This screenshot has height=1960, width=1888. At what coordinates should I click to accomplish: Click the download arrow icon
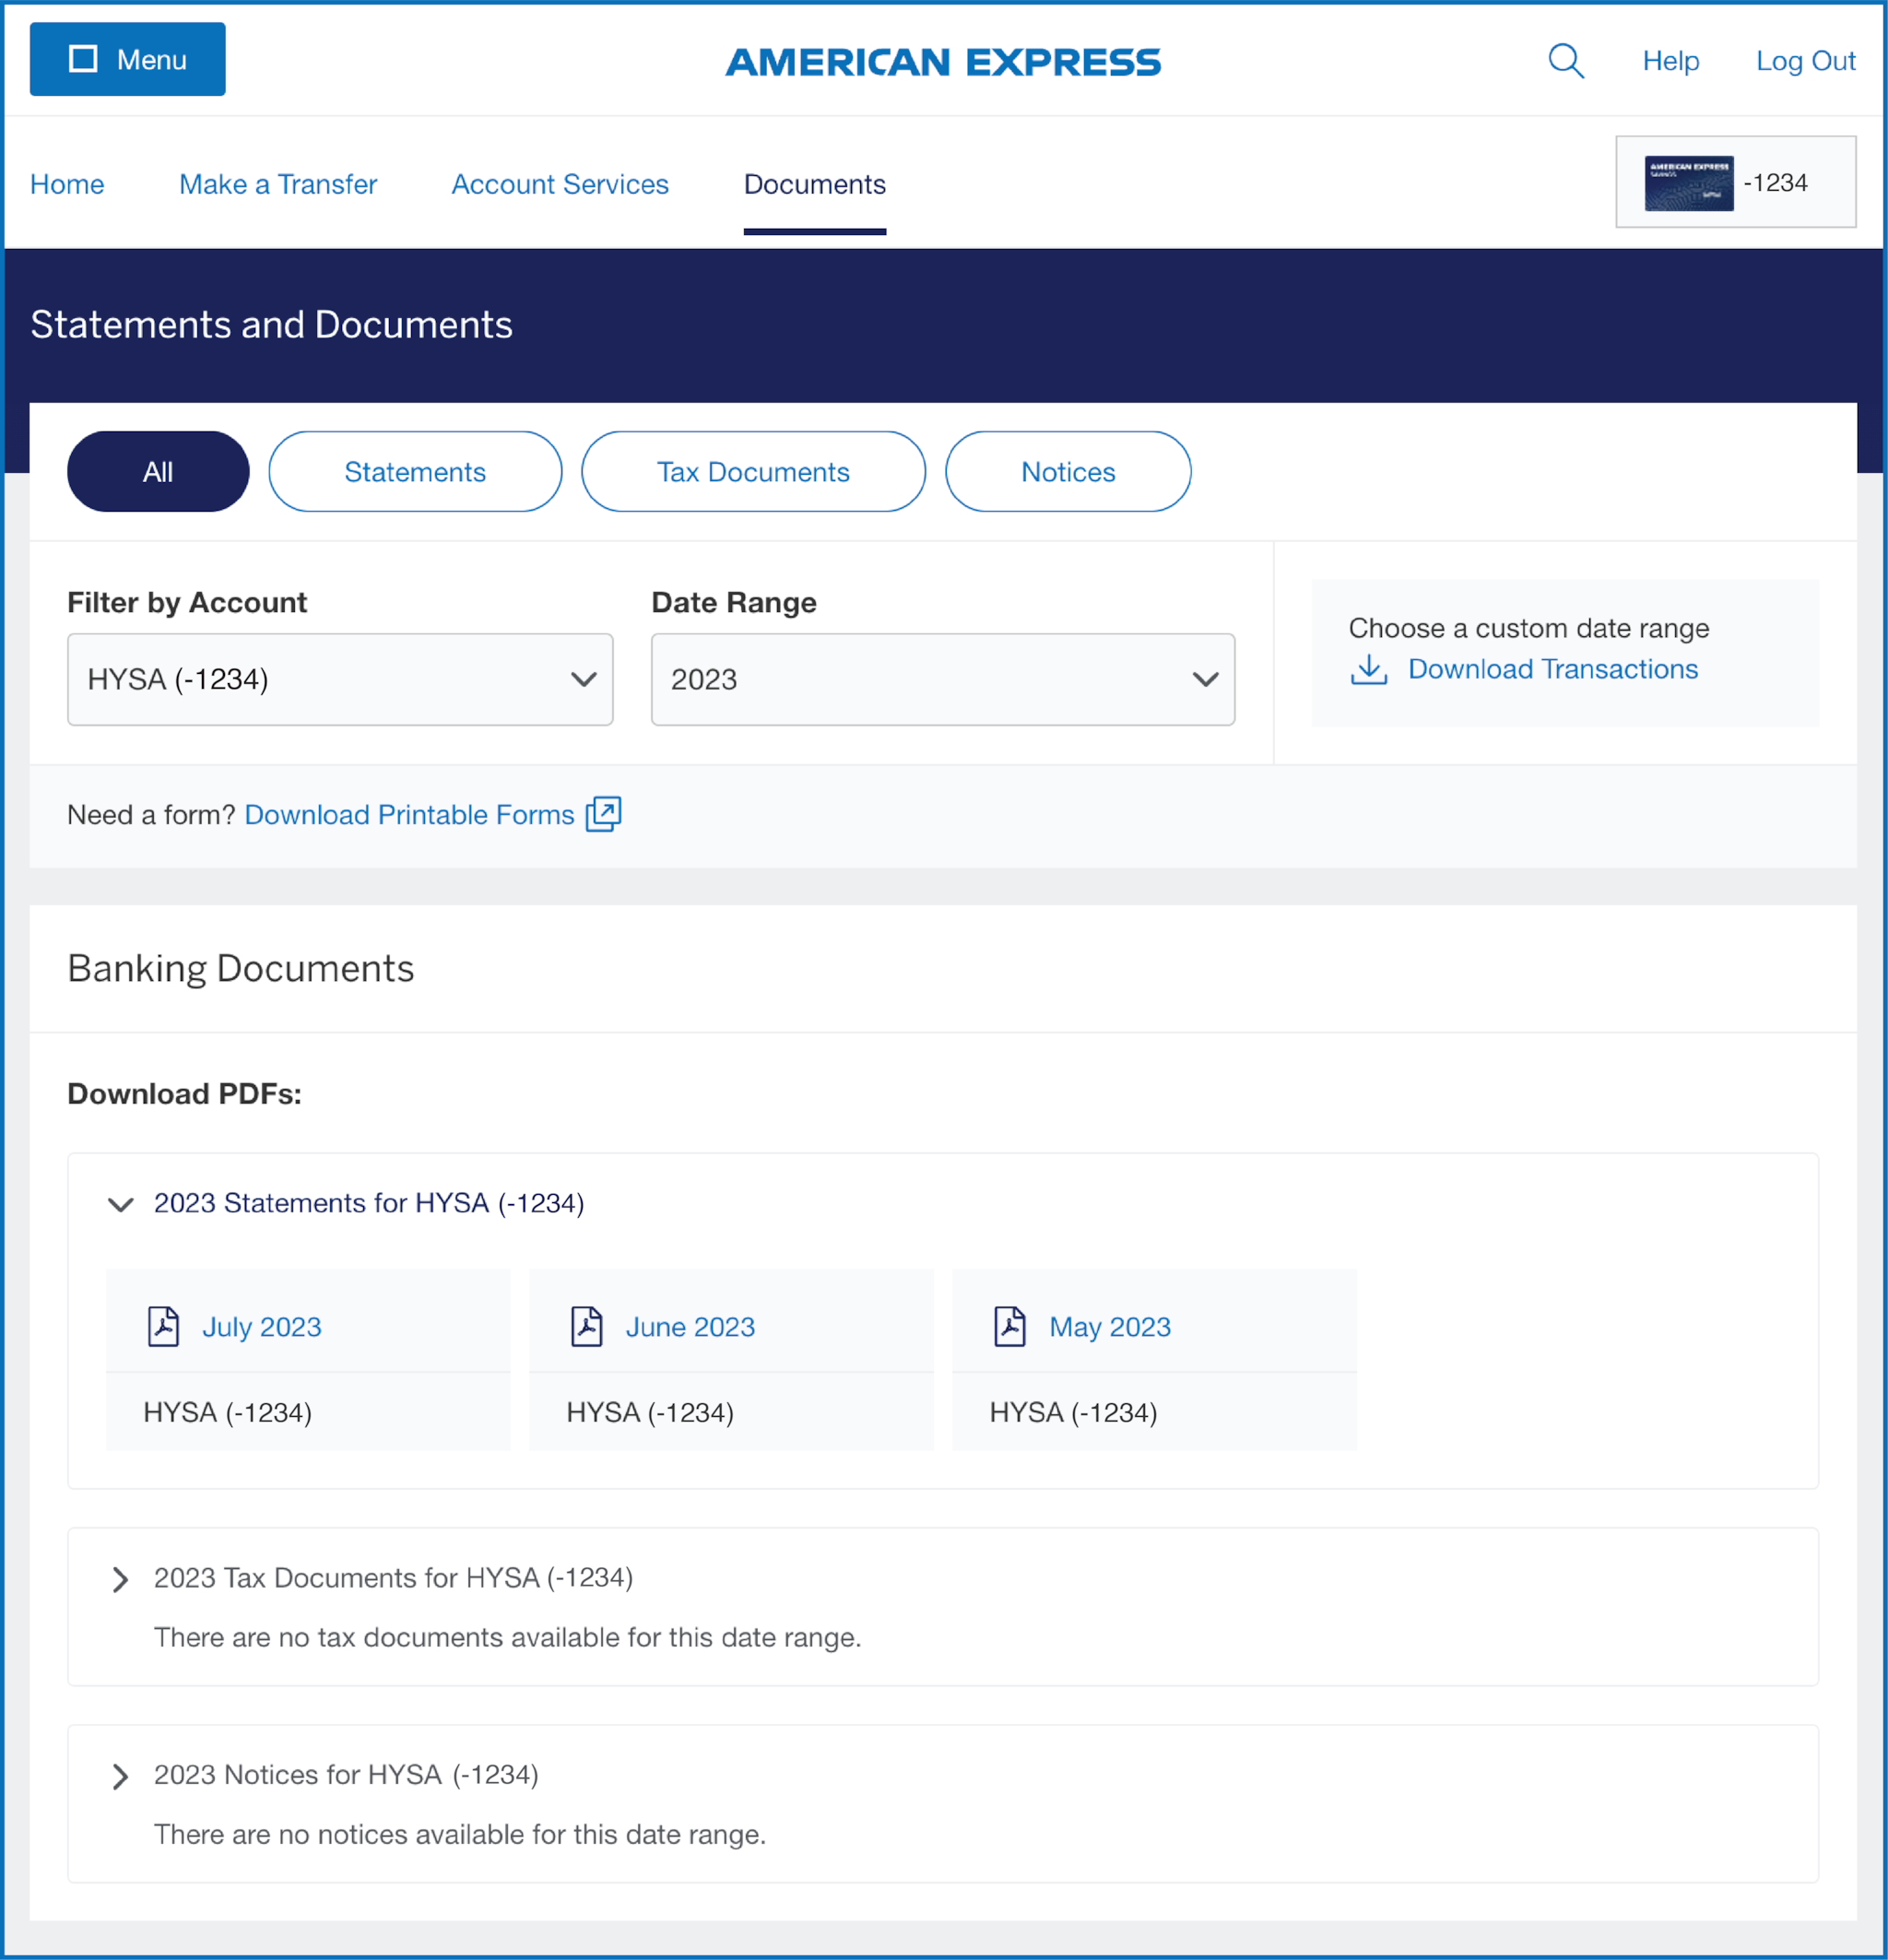click(x=1369, y=669)
